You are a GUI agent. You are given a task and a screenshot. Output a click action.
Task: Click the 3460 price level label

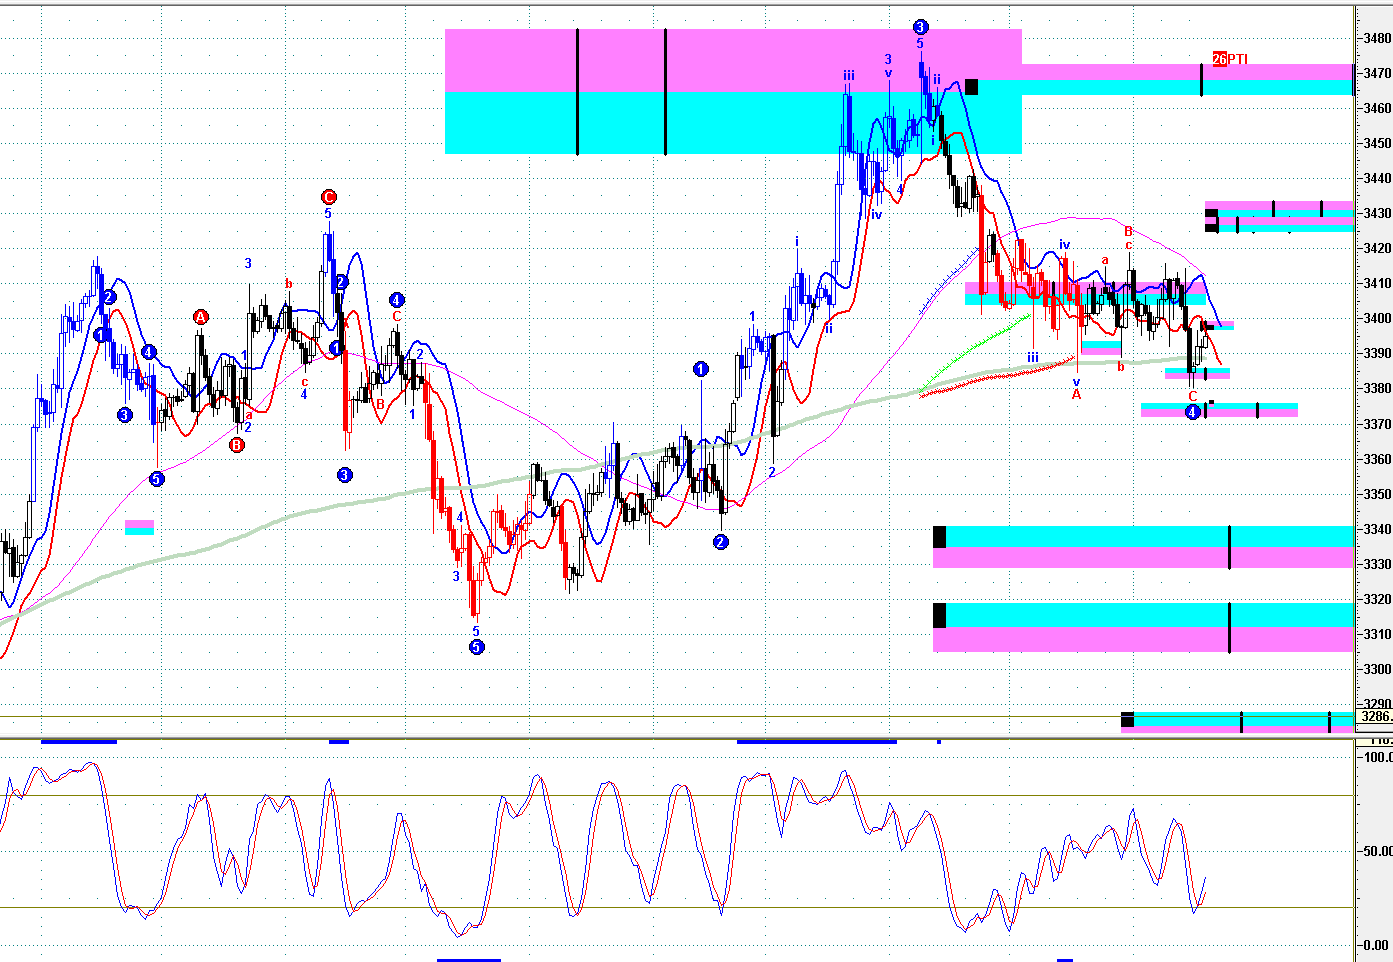[x=1377, y=108]
